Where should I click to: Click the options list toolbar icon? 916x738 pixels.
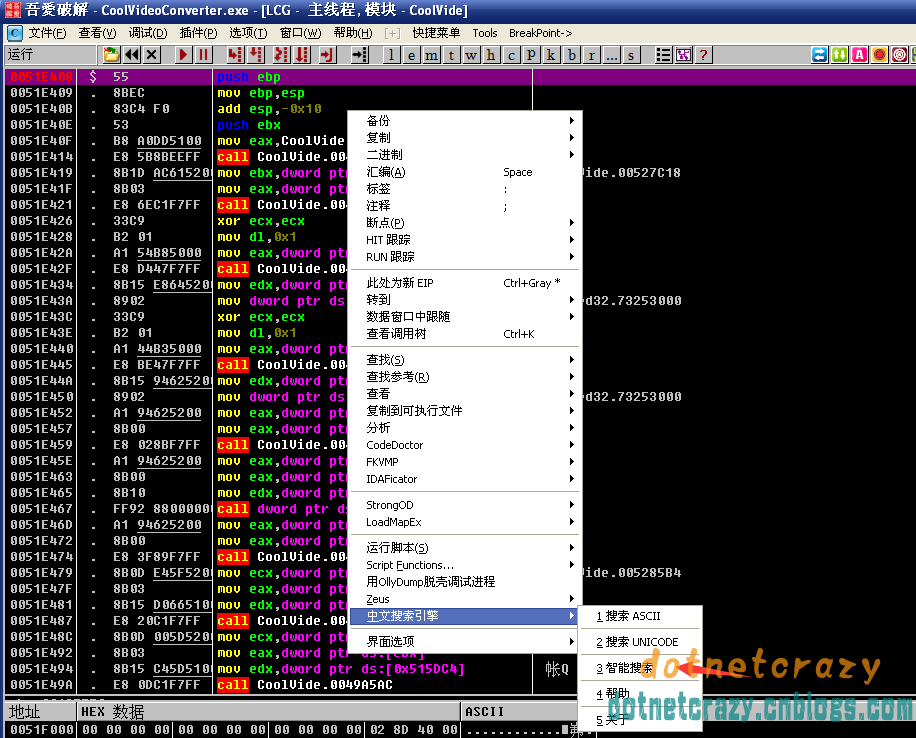pos(663,55)
